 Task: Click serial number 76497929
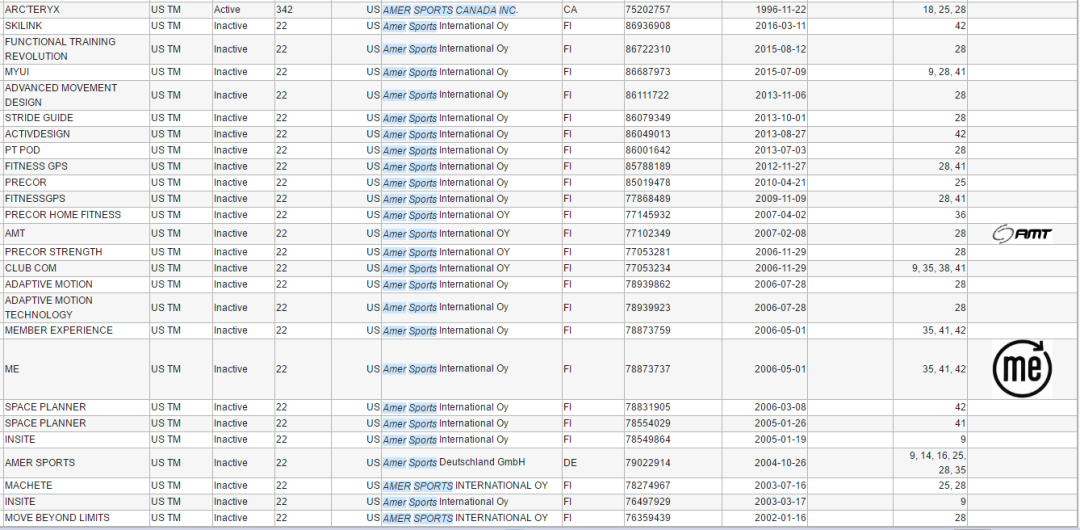click(x=647, y=502)
